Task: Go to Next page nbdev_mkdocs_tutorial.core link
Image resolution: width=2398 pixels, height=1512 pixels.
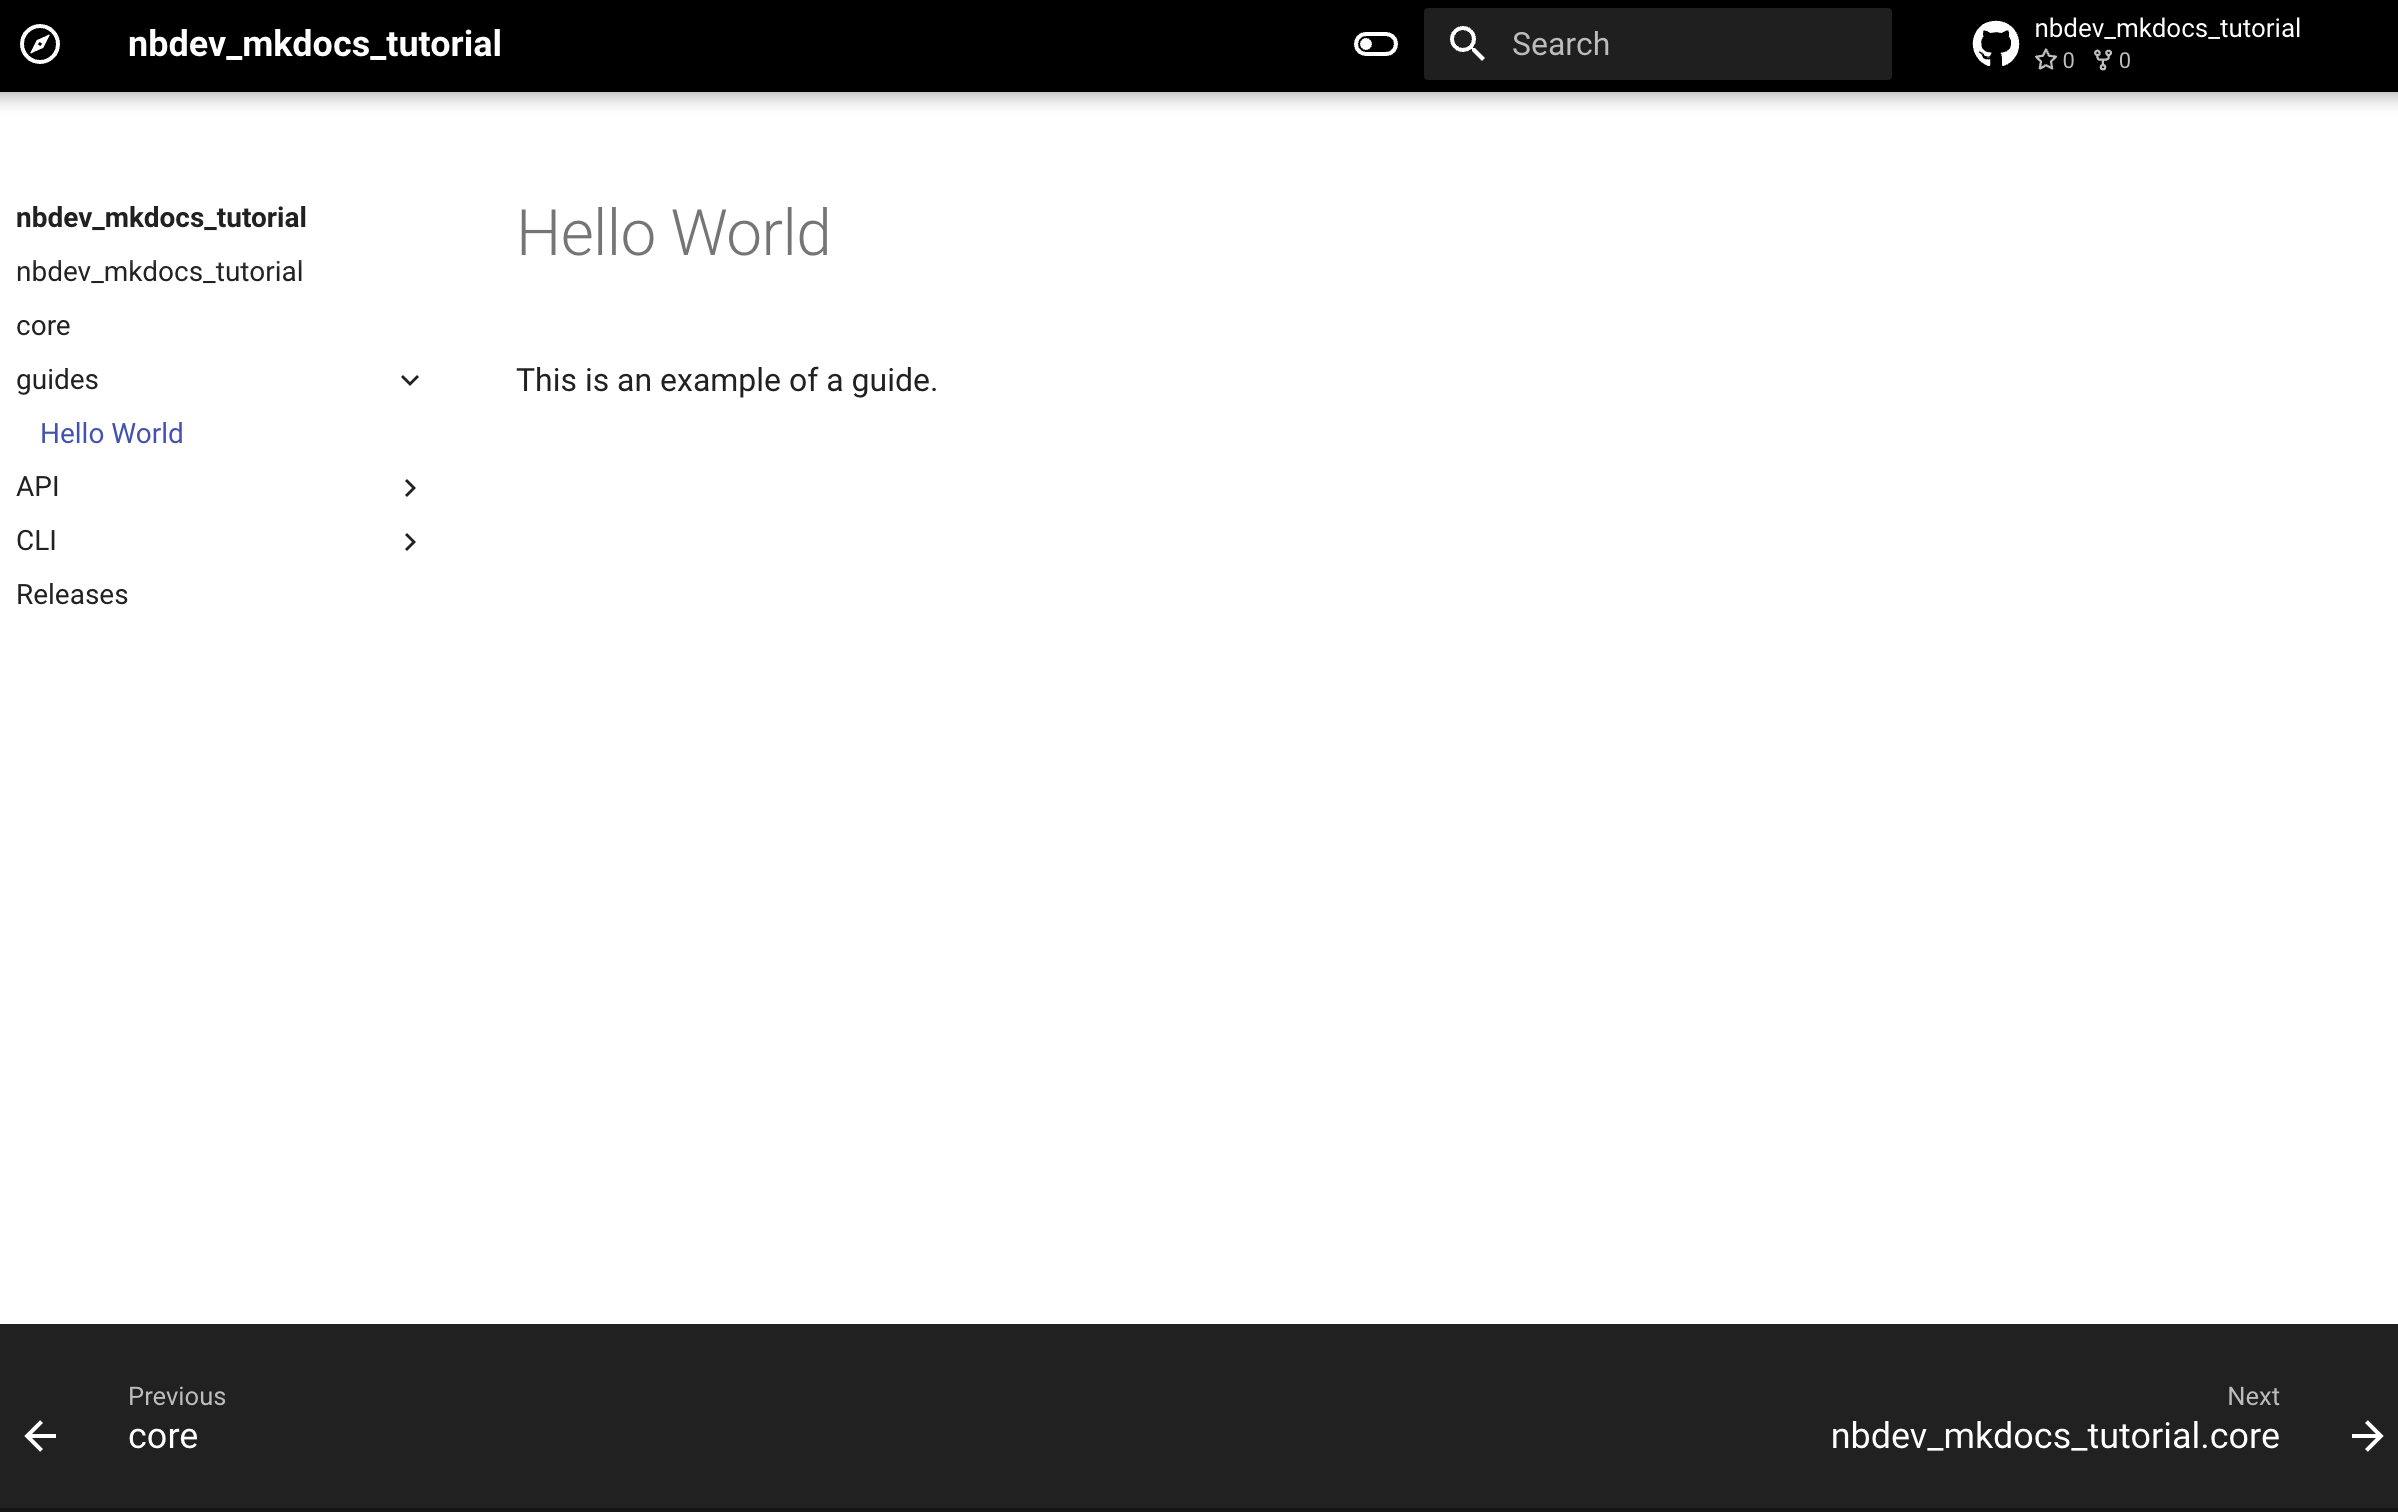Action: click(x=2054, y=1436)
